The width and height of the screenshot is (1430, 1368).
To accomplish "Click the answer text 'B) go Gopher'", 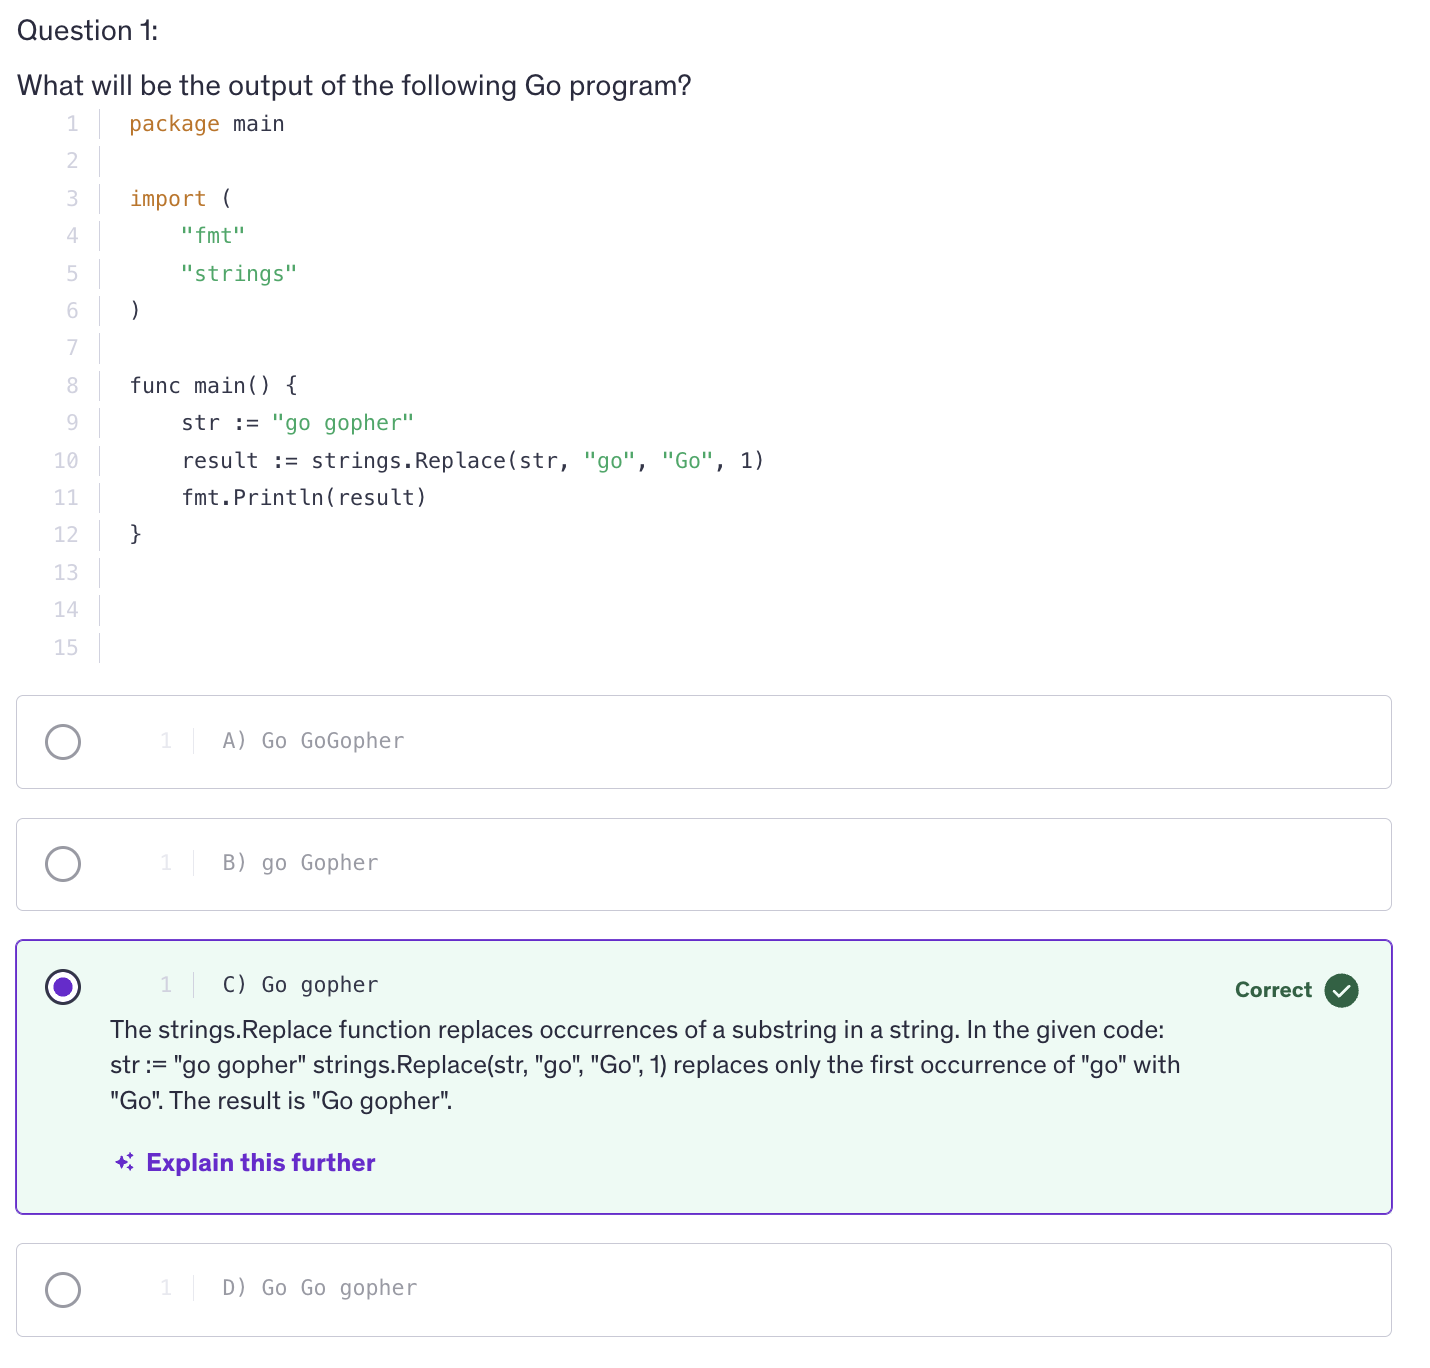I will point(300,863).
